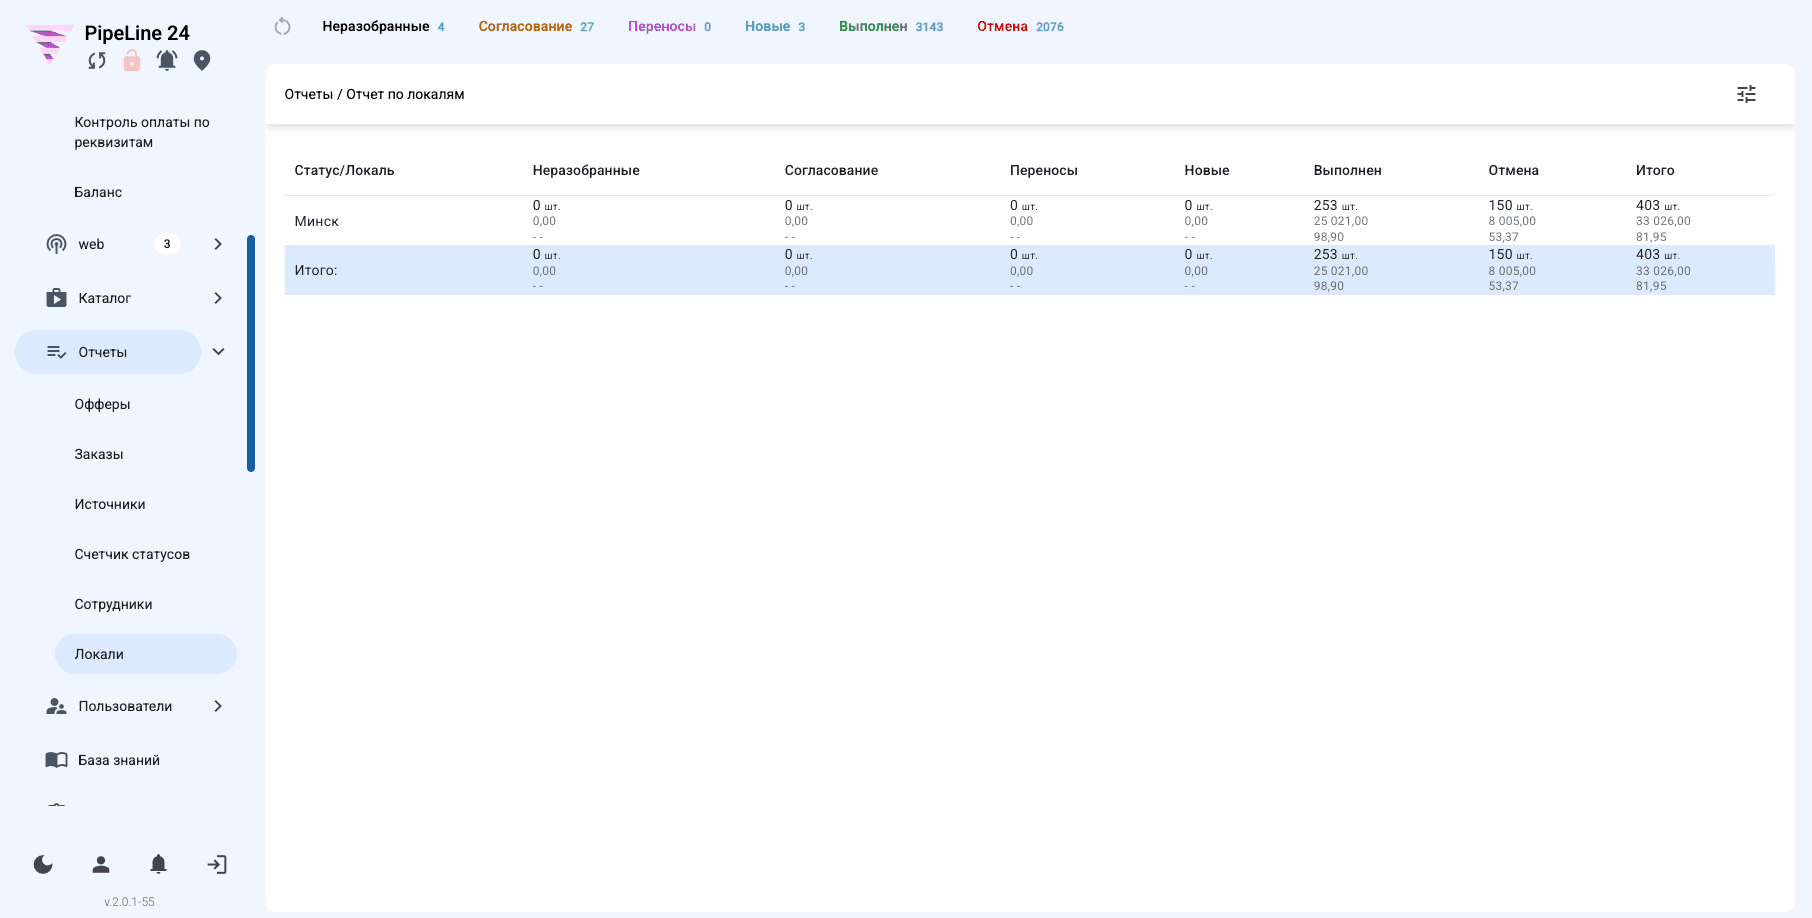Open the Заказы report

pyautogui.click(x=99, y=454)
